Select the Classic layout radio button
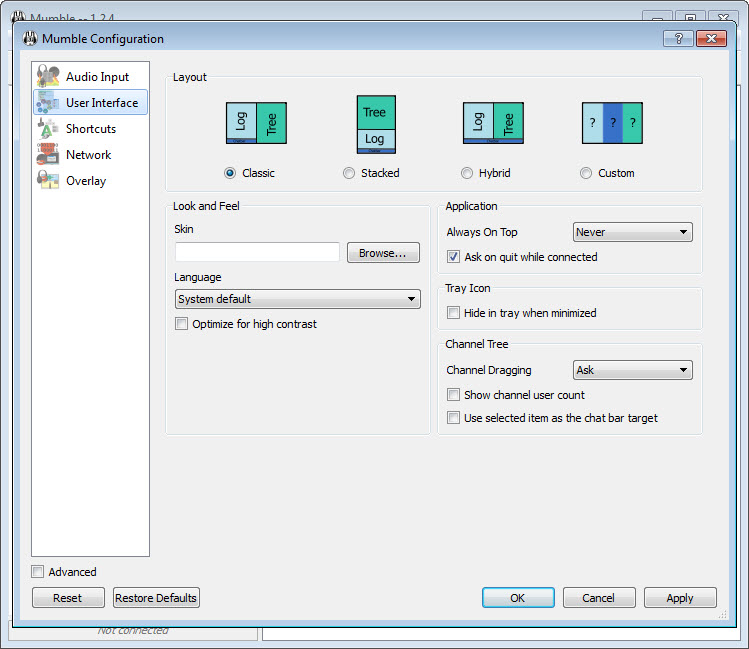This screenshot has height=649, width=749. (230, 173)
